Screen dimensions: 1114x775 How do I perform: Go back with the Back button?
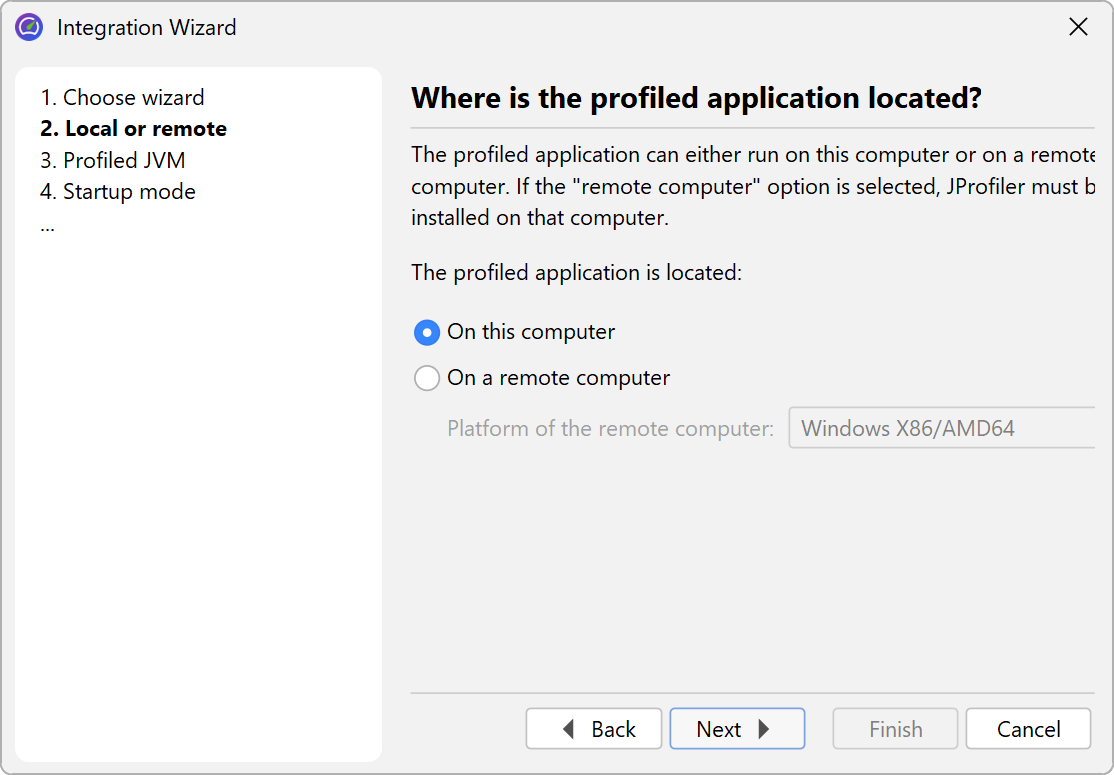point(594,730)
